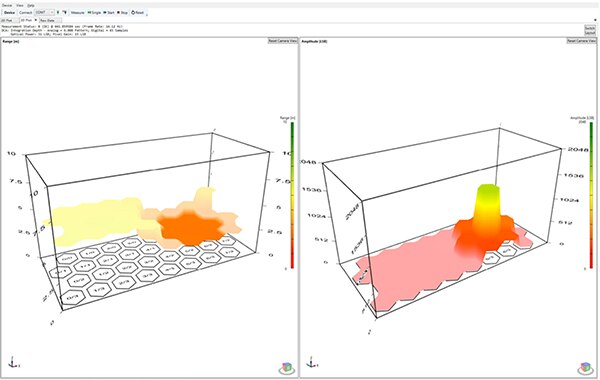Start continuous measurement
The height and width of the screenshot is (380, 600).
pyautogui.click(x=109, y=13)
